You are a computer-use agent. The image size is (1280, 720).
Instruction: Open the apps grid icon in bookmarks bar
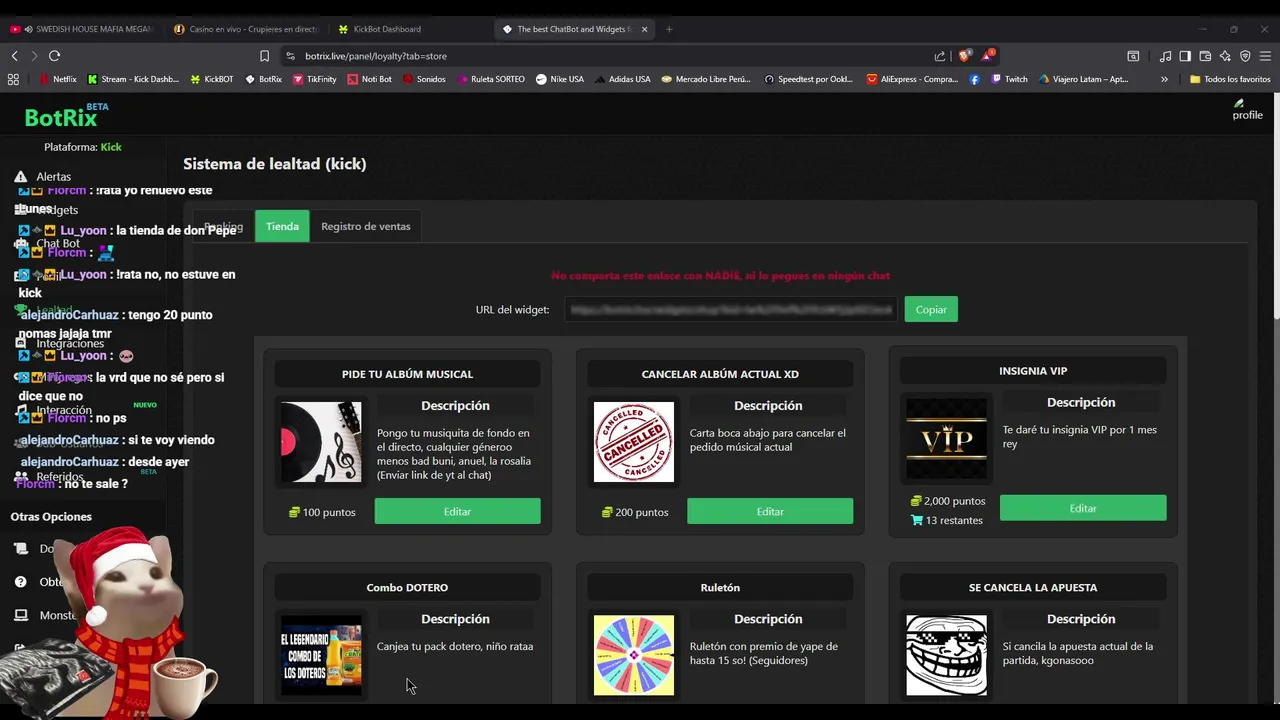(x=13, y=79)
